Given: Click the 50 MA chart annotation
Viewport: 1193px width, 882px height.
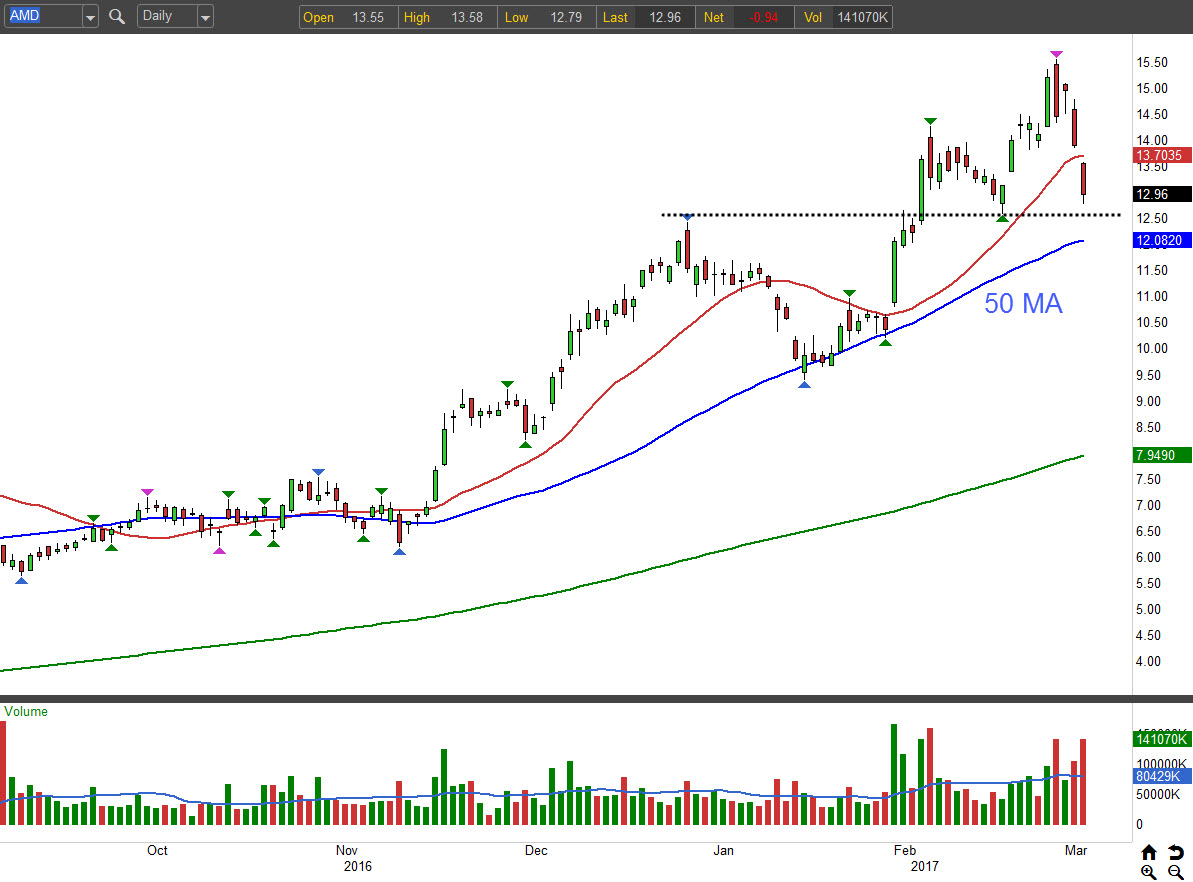Looking at the screenshot, I should tap(1023, 303).
